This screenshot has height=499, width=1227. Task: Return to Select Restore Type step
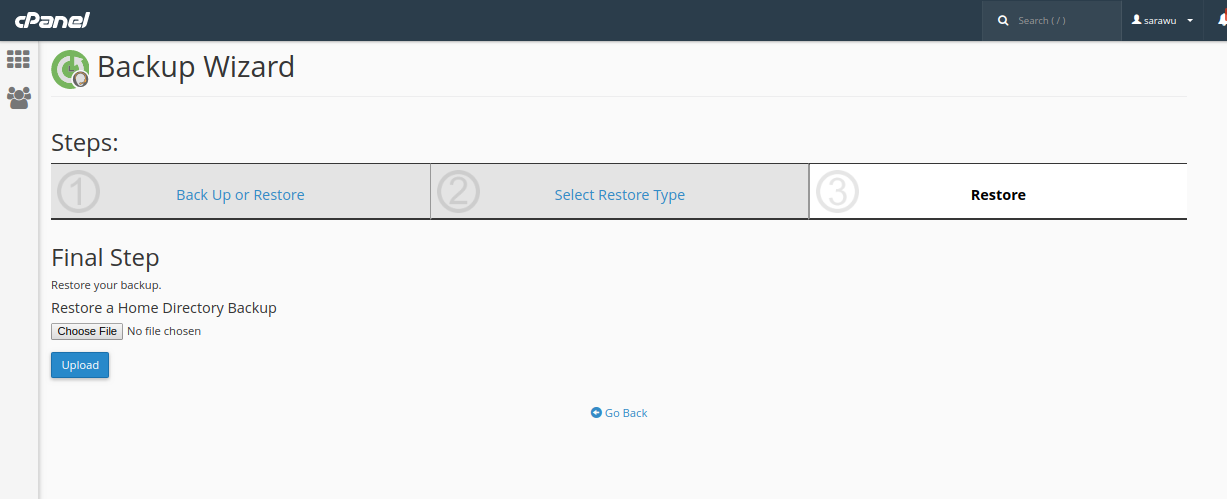(x=619, y=195)
